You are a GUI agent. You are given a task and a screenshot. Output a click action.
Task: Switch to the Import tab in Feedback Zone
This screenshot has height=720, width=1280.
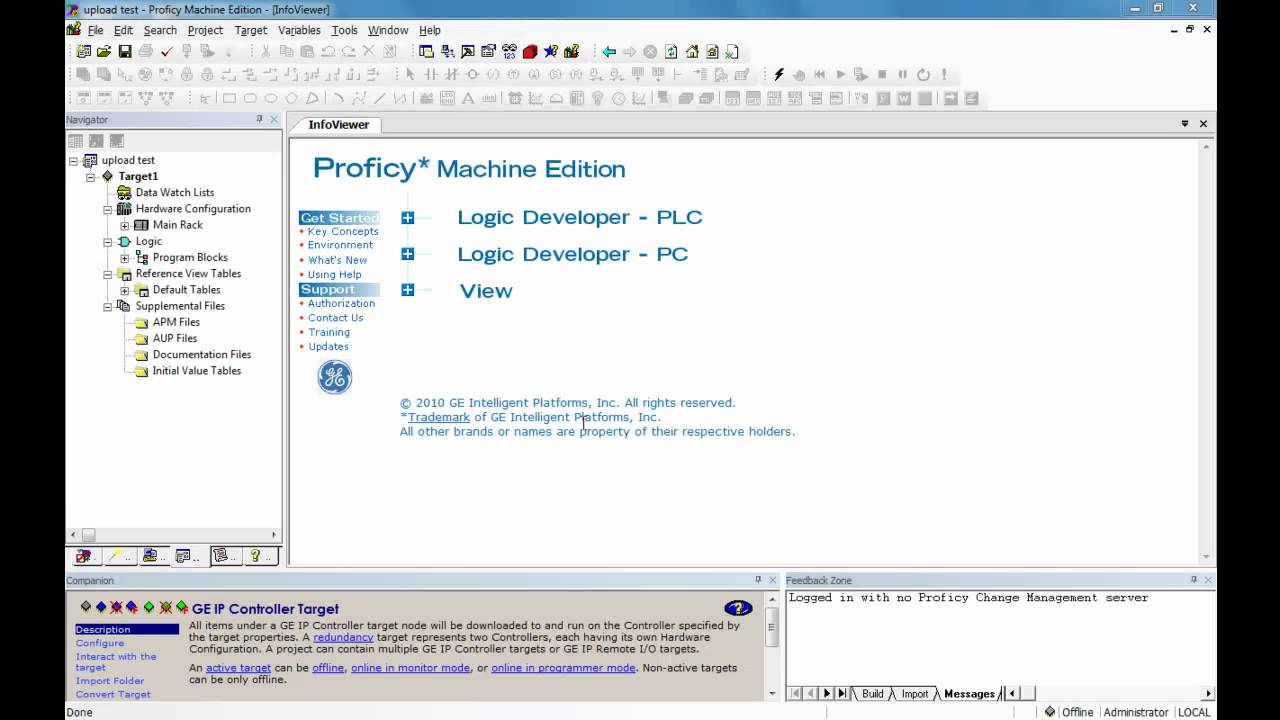click(x=915, y=694)
